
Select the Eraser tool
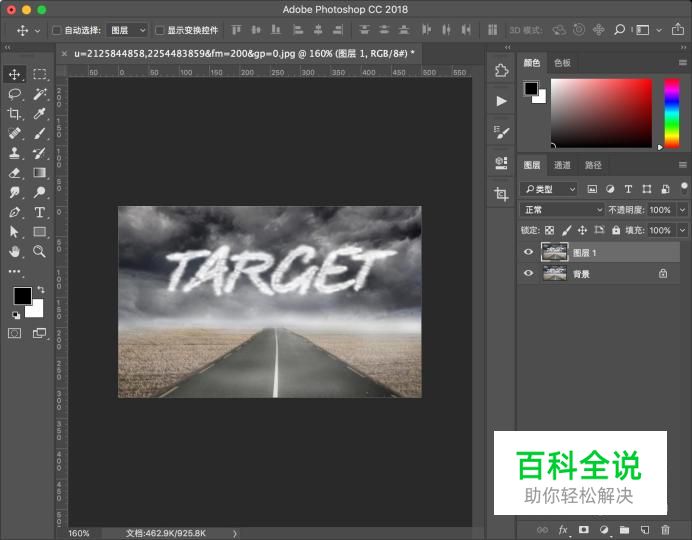(x=15, y=173)
